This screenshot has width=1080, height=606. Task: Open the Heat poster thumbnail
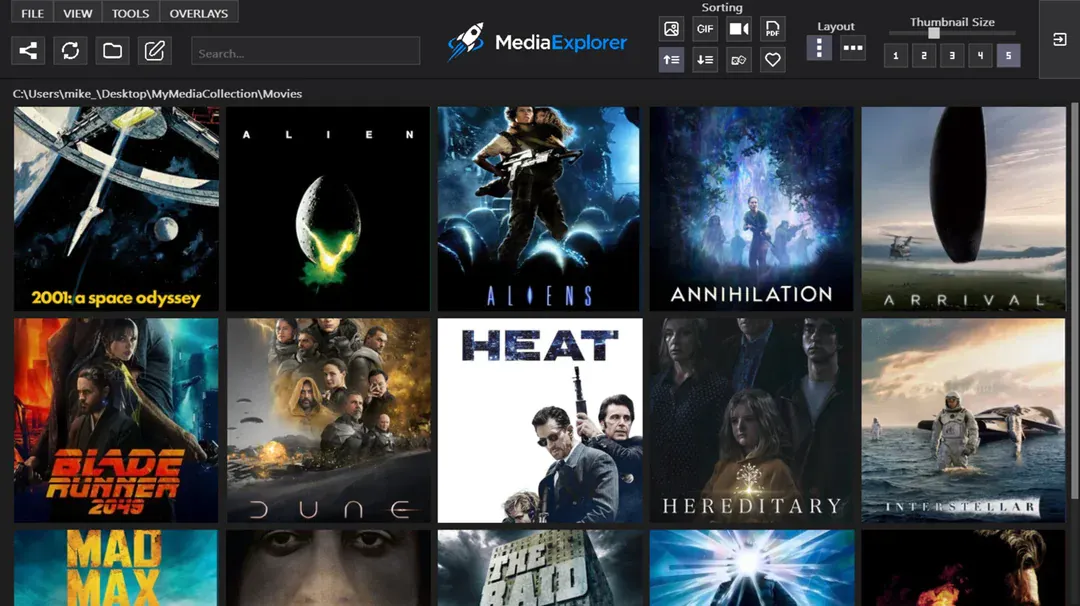point(540,420)
